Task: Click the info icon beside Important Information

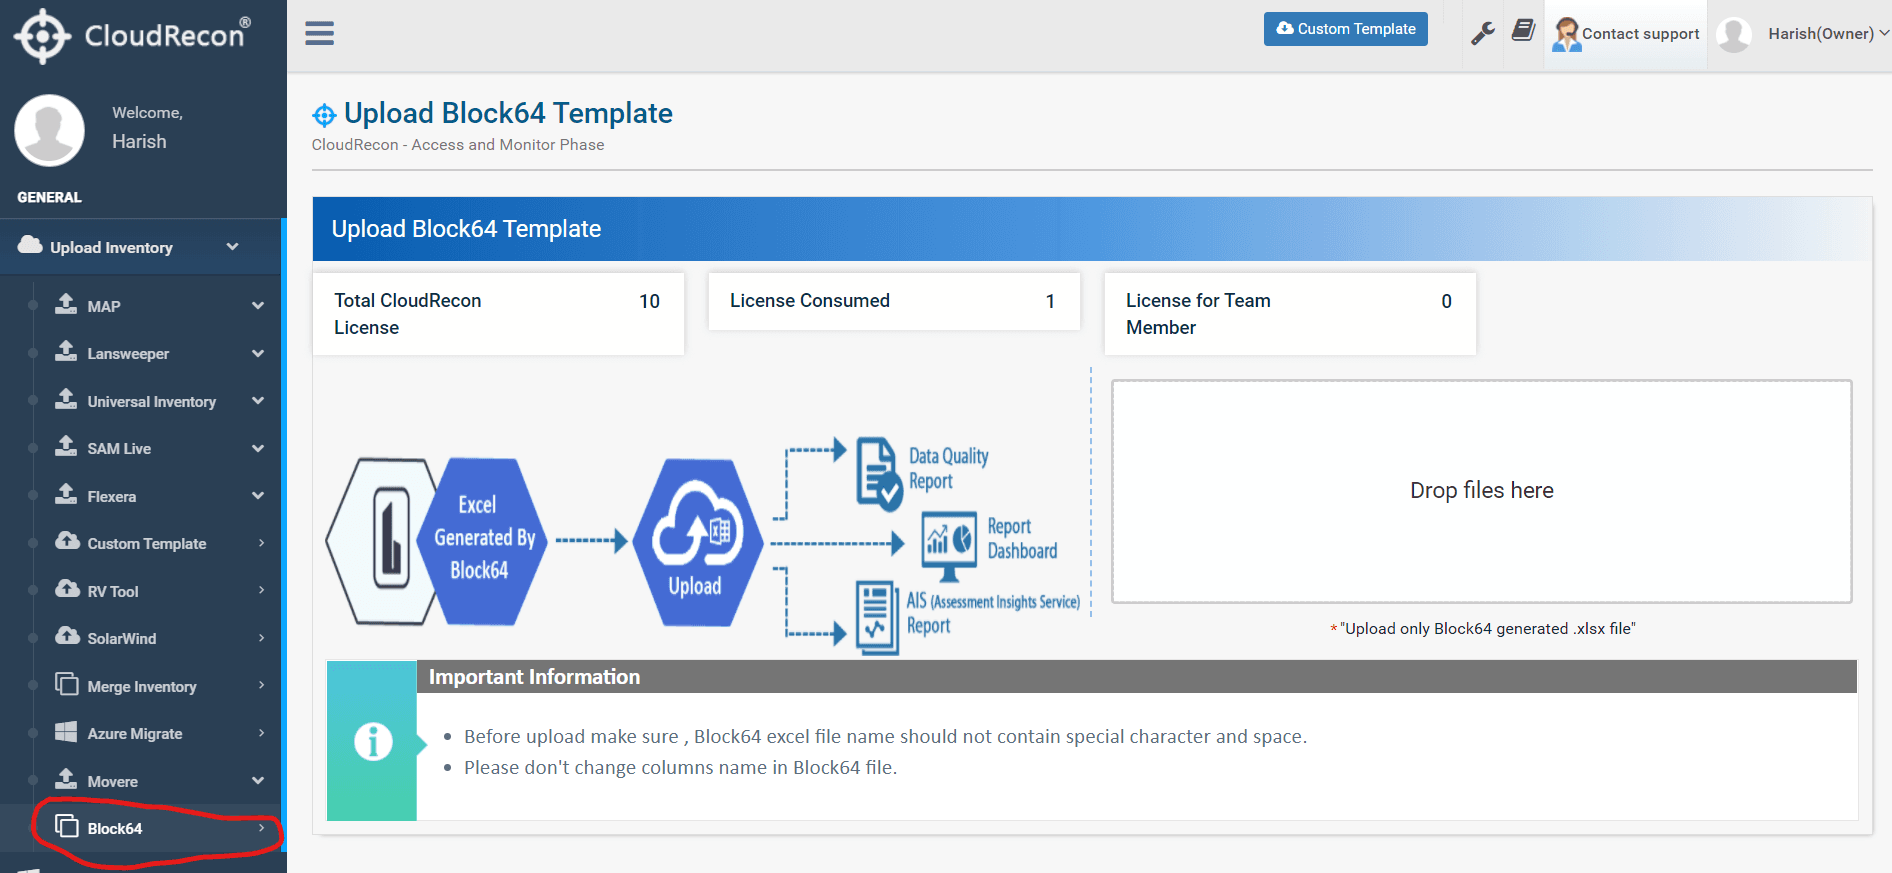Action: coord(373,741)
